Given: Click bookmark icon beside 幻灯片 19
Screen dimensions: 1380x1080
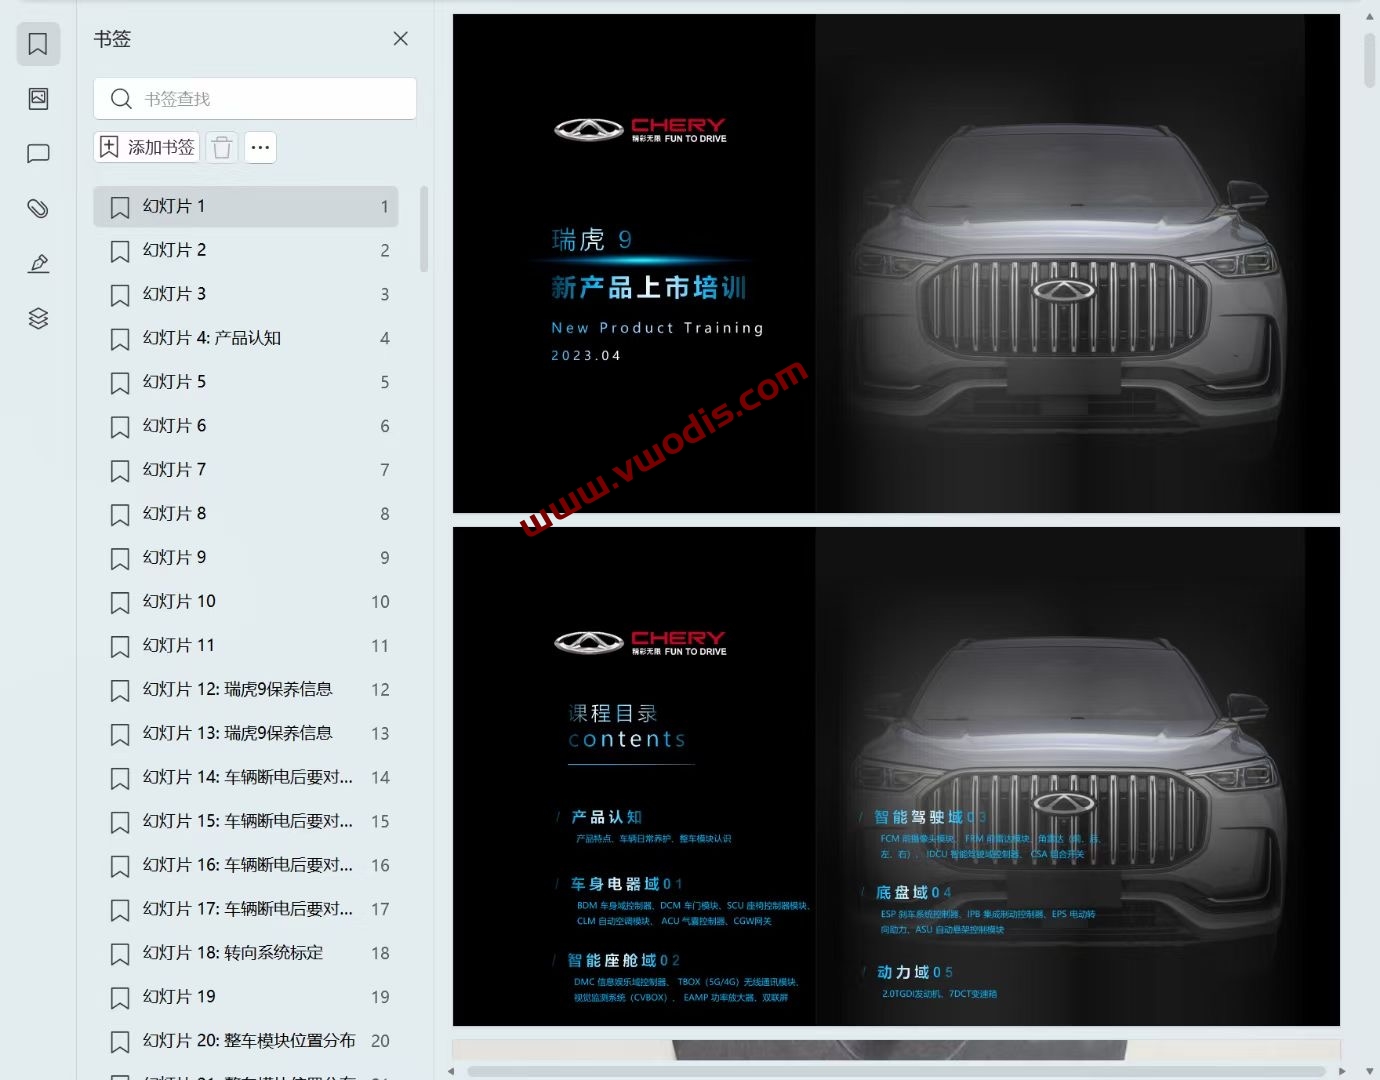Looking at the screenshot, I should pyautogui.click(x=120, y=998).
